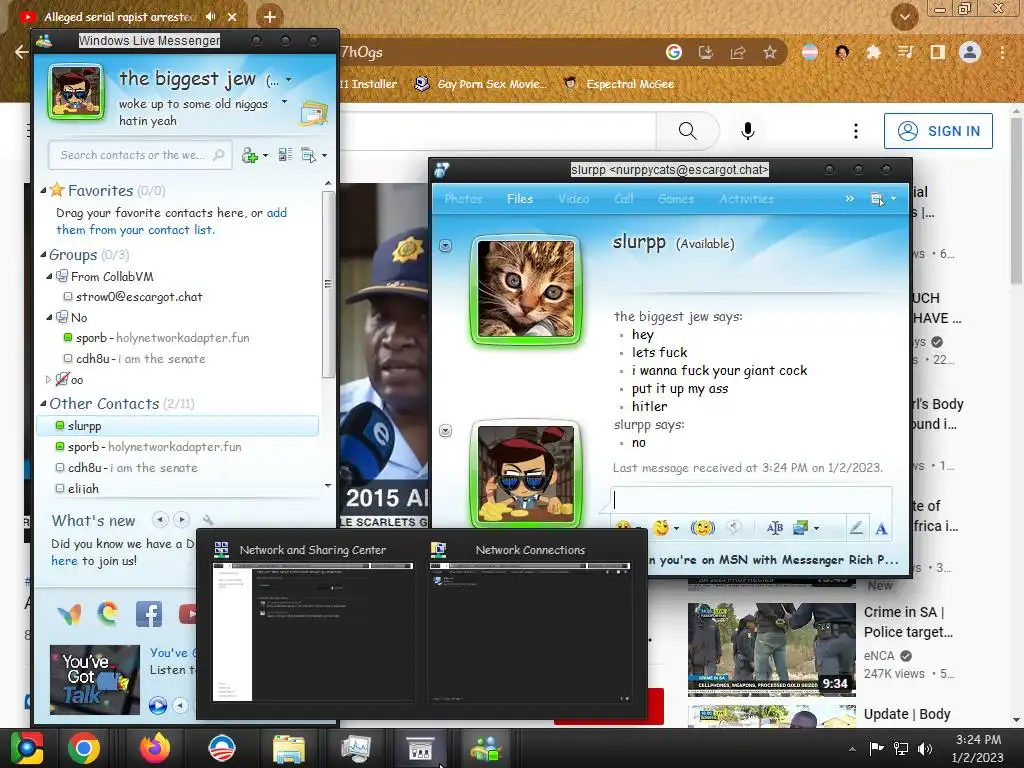
Task: Collapse the Favorites section
Action: click(43, 191)
